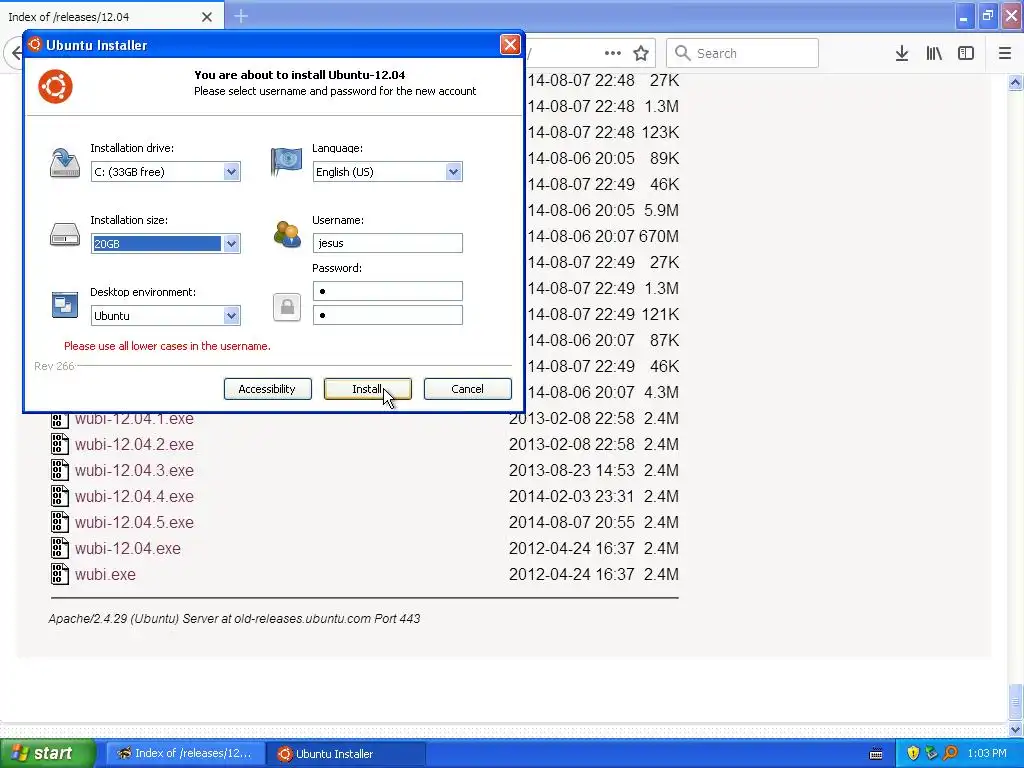Click the Install button in Ubuntu Installer
The height and width of the screenshot is (768, 1024).
(368, 389)
